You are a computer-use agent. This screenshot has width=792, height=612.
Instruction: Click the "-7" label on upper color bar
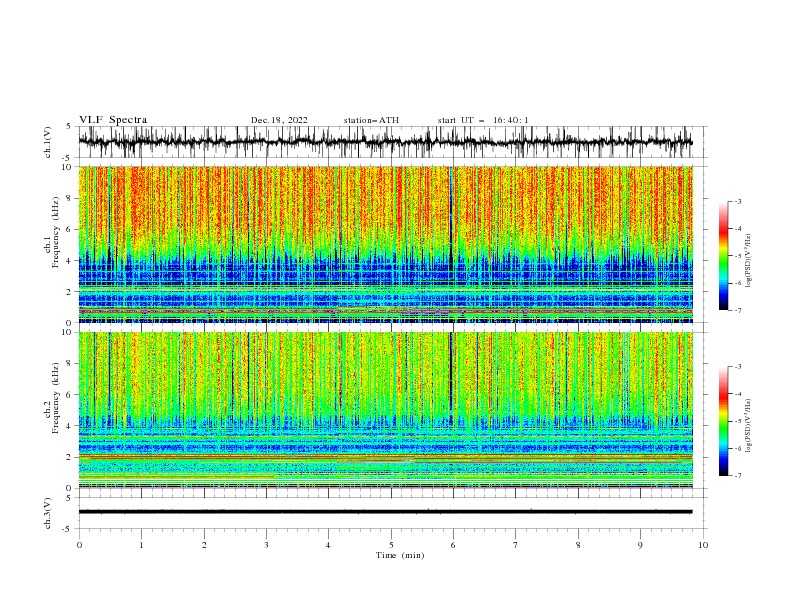(x=737, y=310)
